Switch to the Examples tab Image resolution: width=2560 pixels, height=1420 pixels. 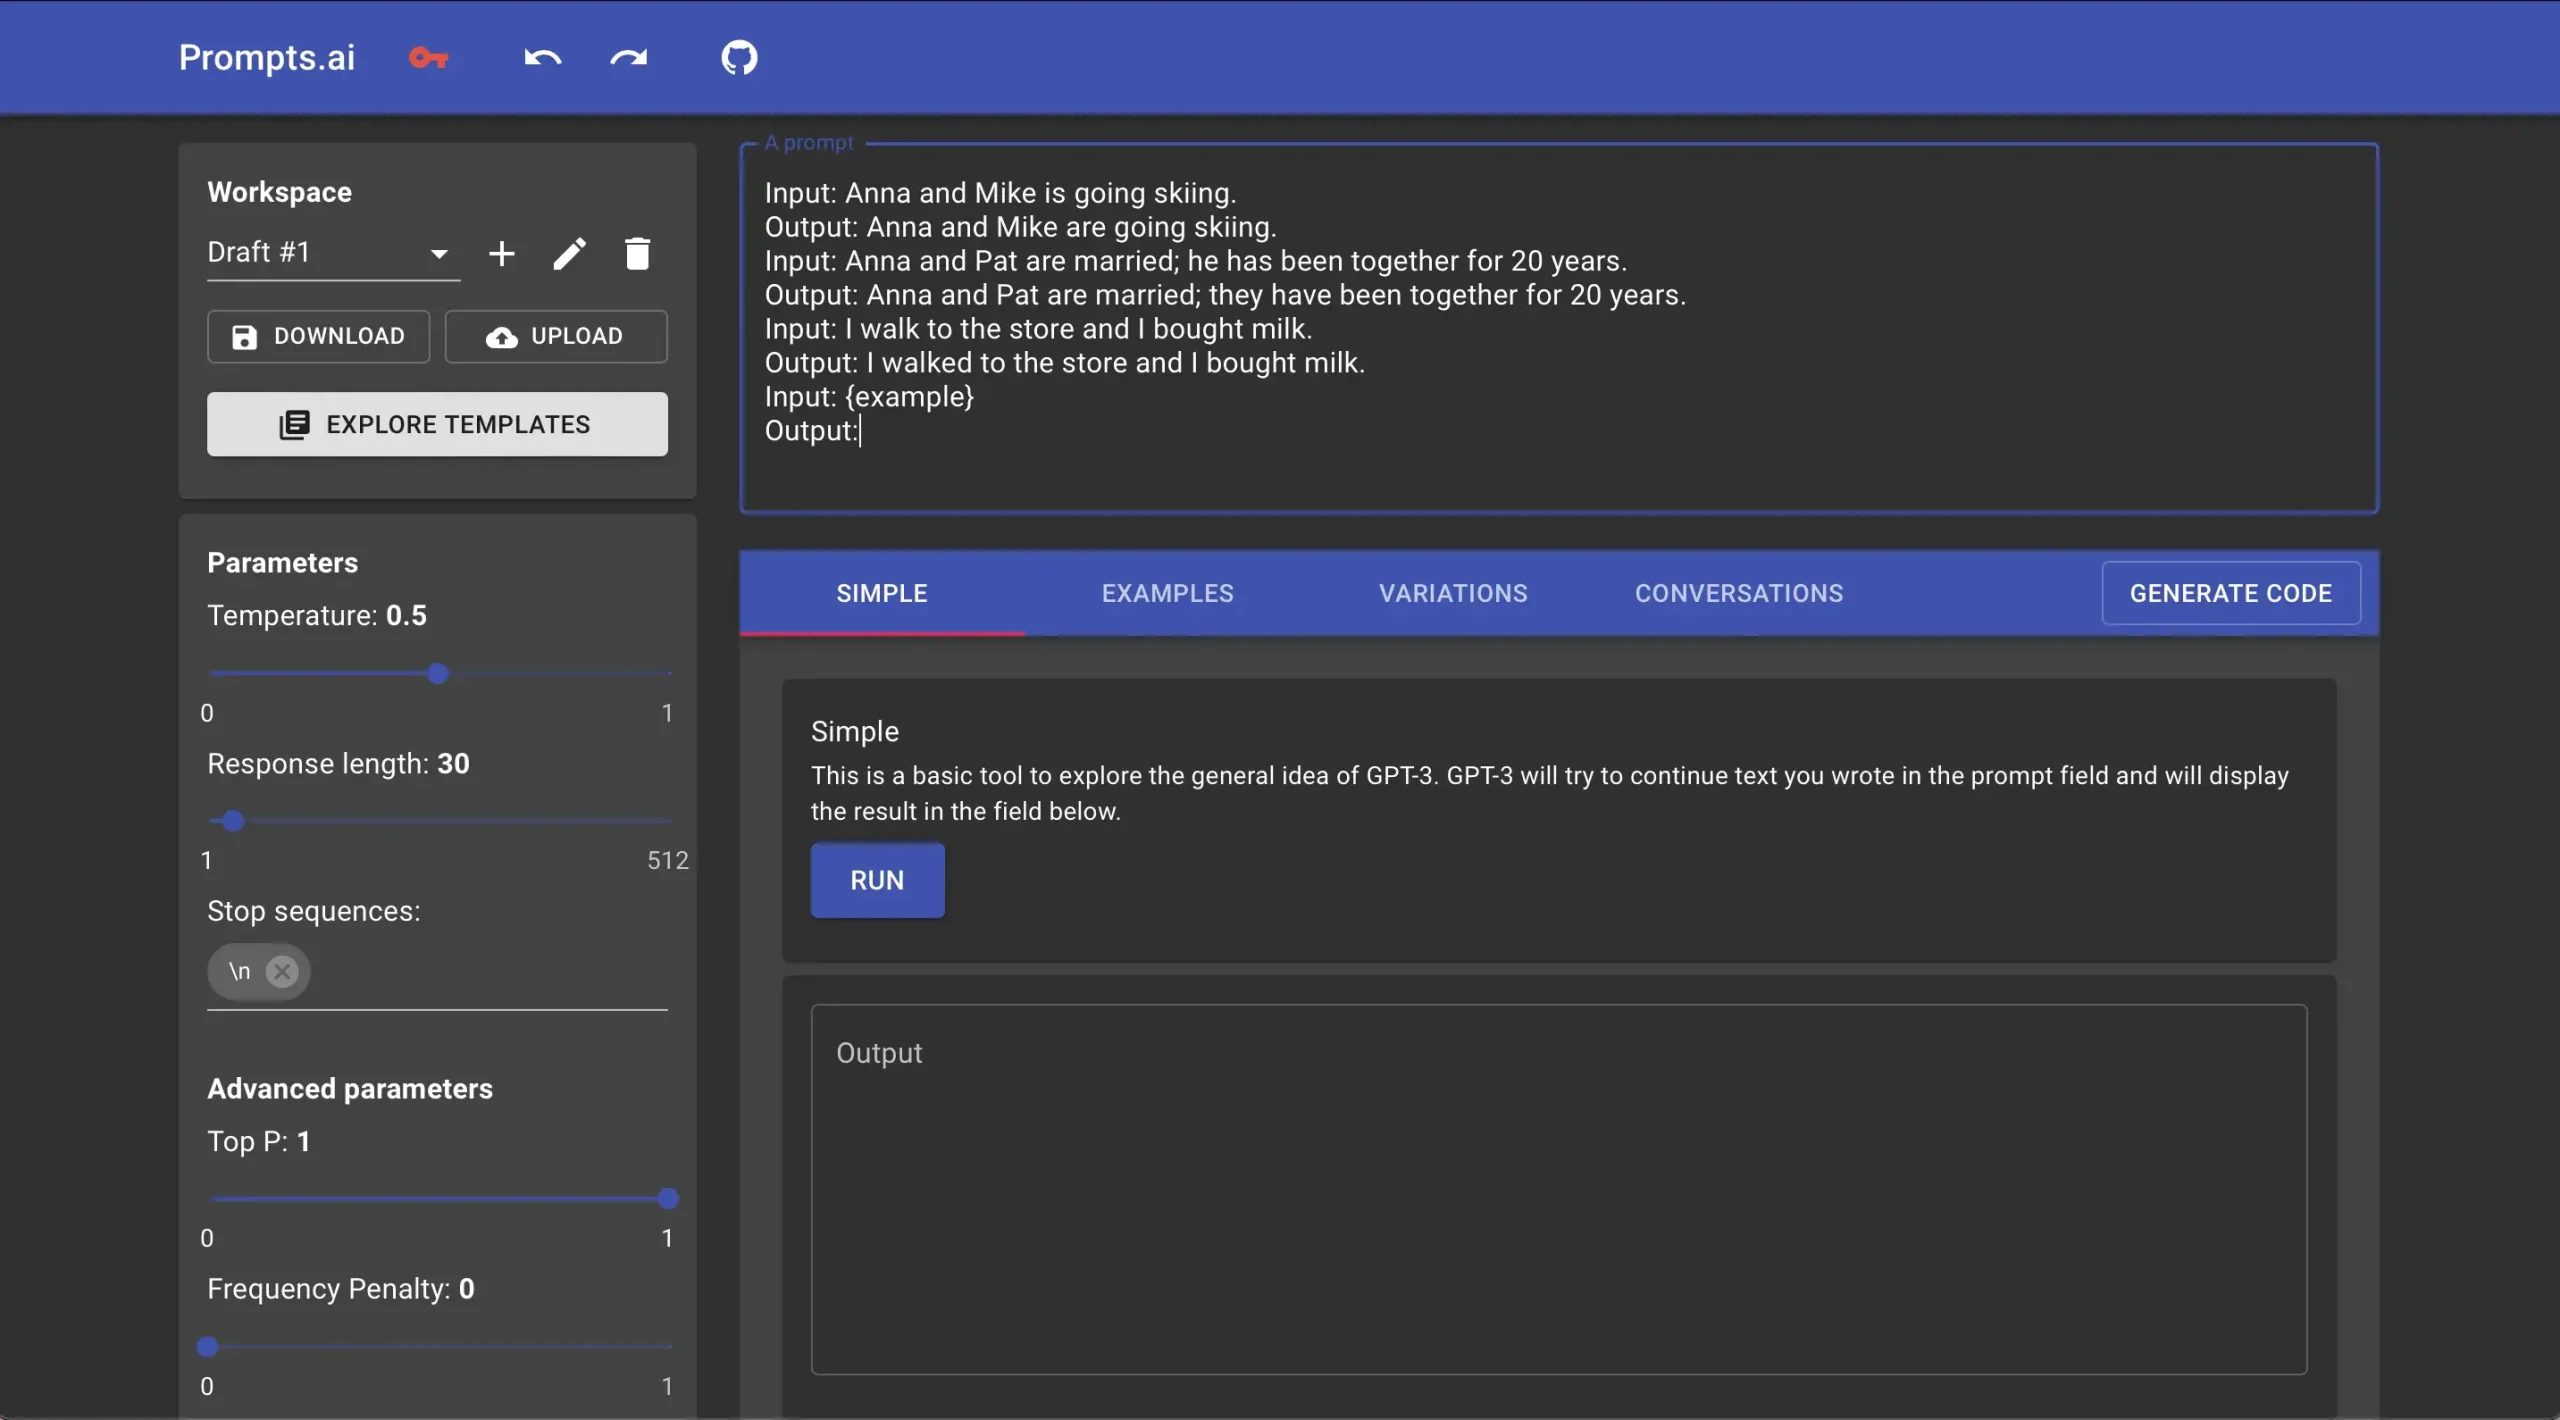tap(1166, 592)
